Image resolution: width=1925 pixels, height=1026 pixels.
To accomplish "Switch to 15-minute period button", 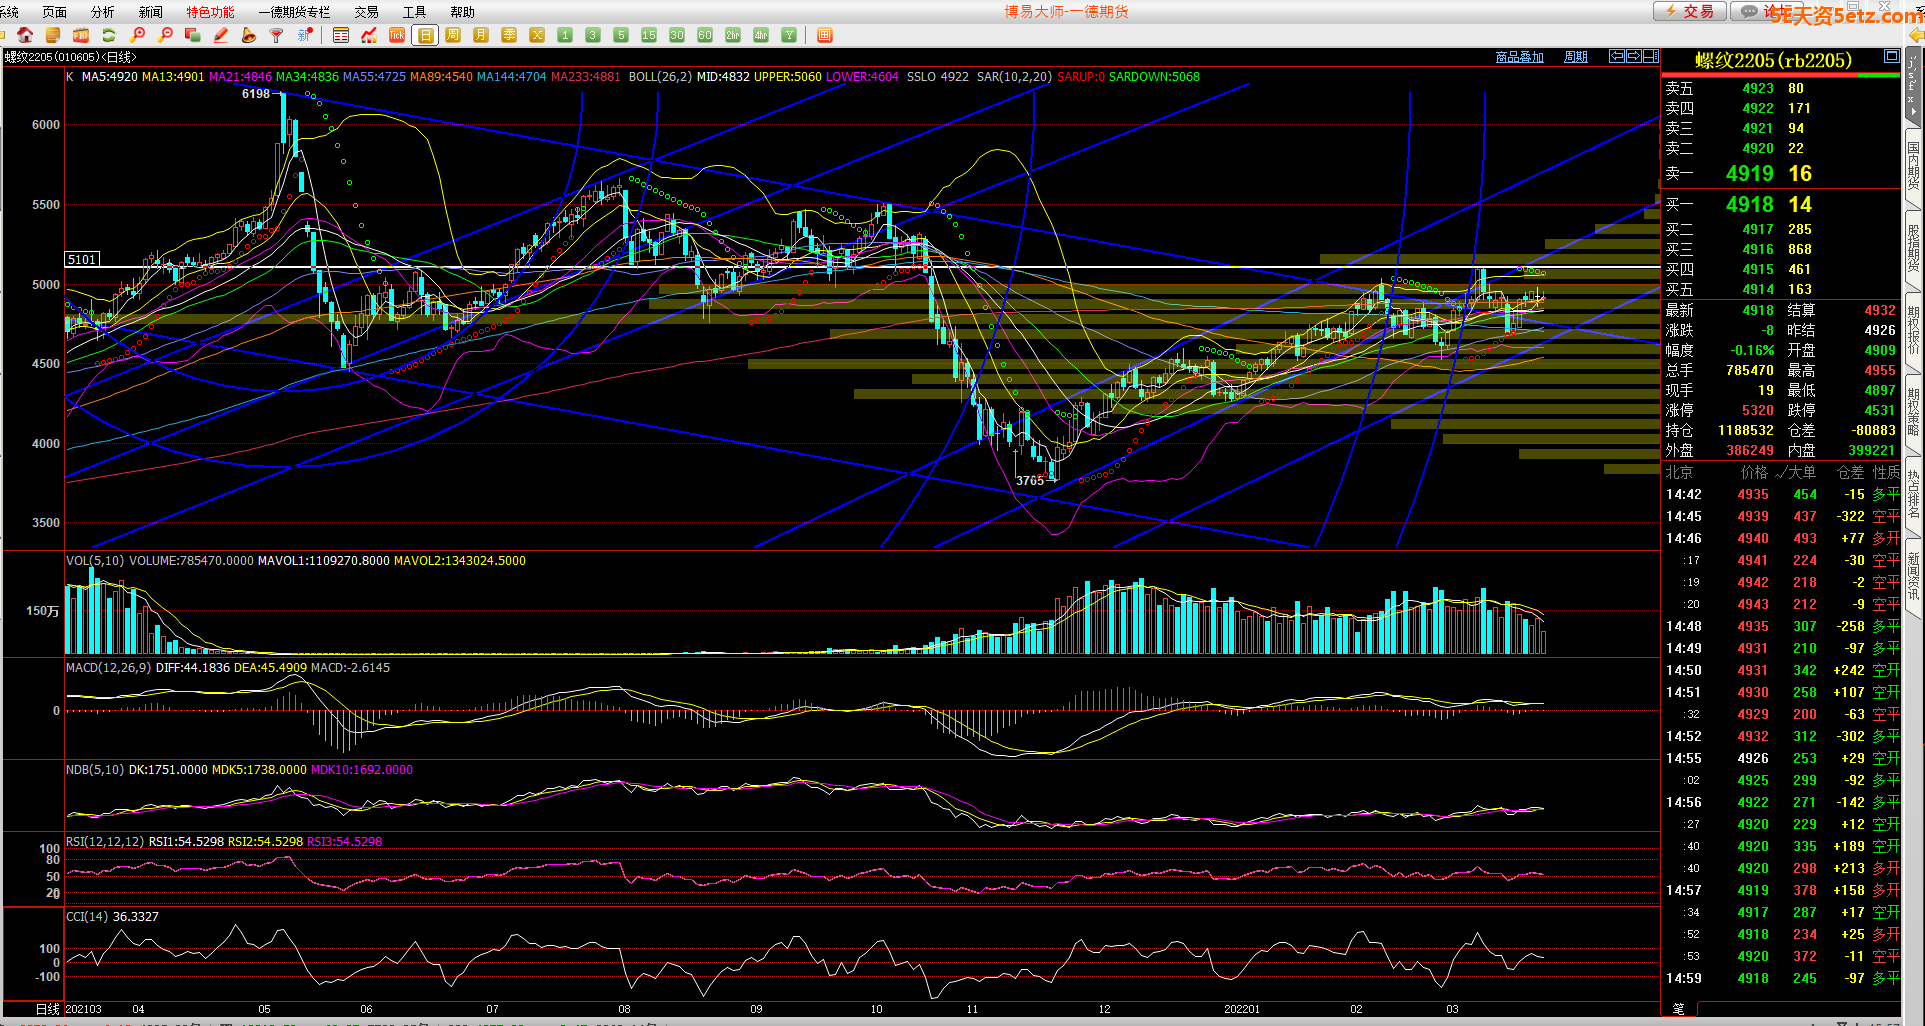I will pos(649,35).
